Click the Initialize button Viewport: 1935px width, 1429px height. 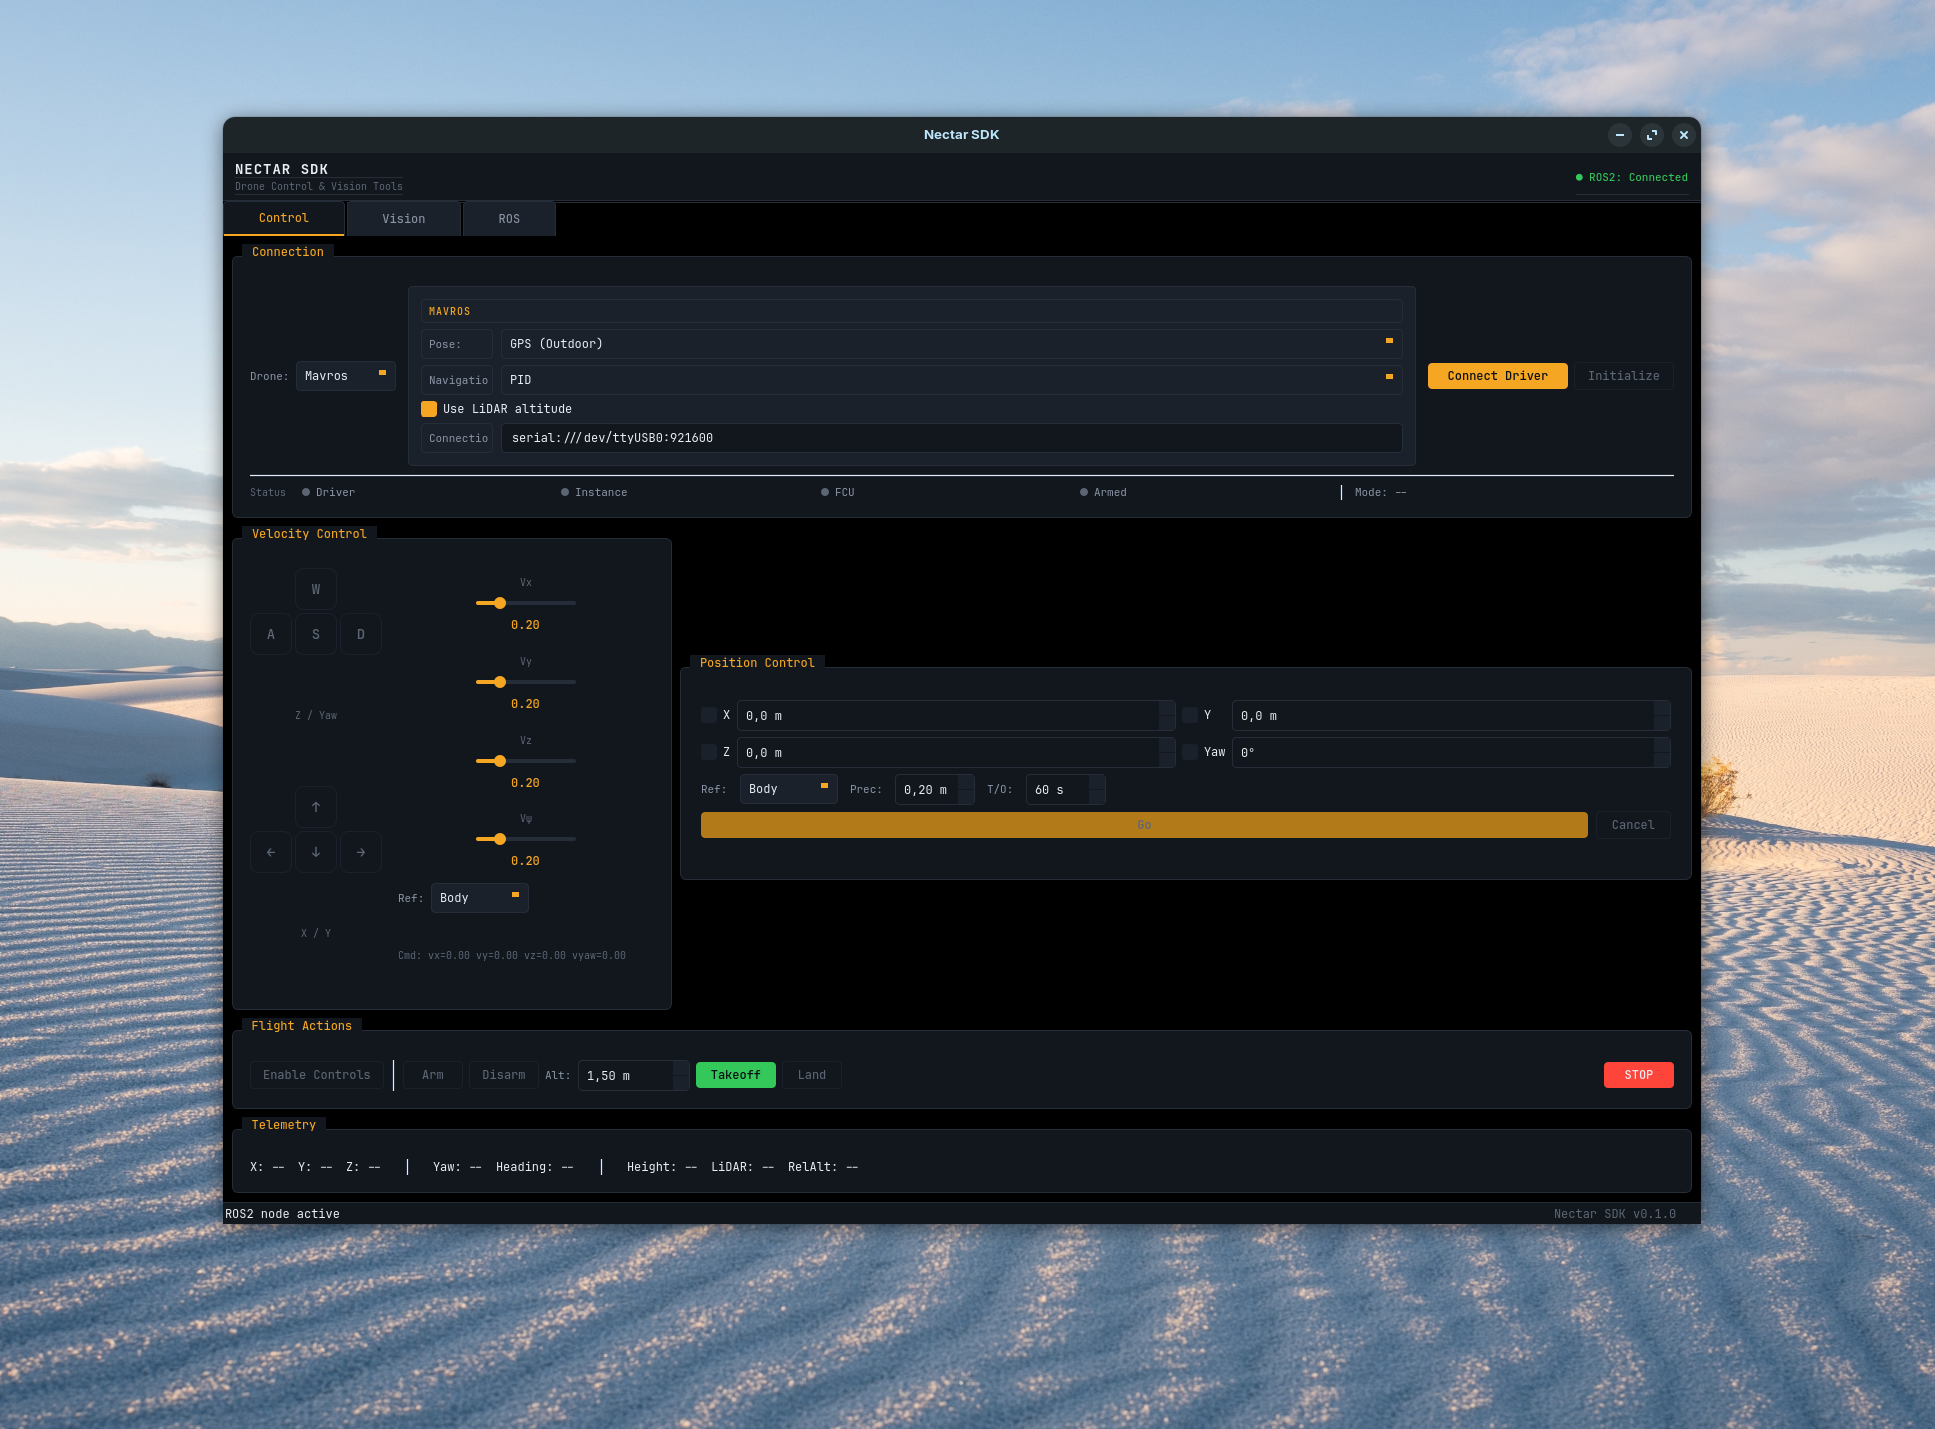point(1623,376)
